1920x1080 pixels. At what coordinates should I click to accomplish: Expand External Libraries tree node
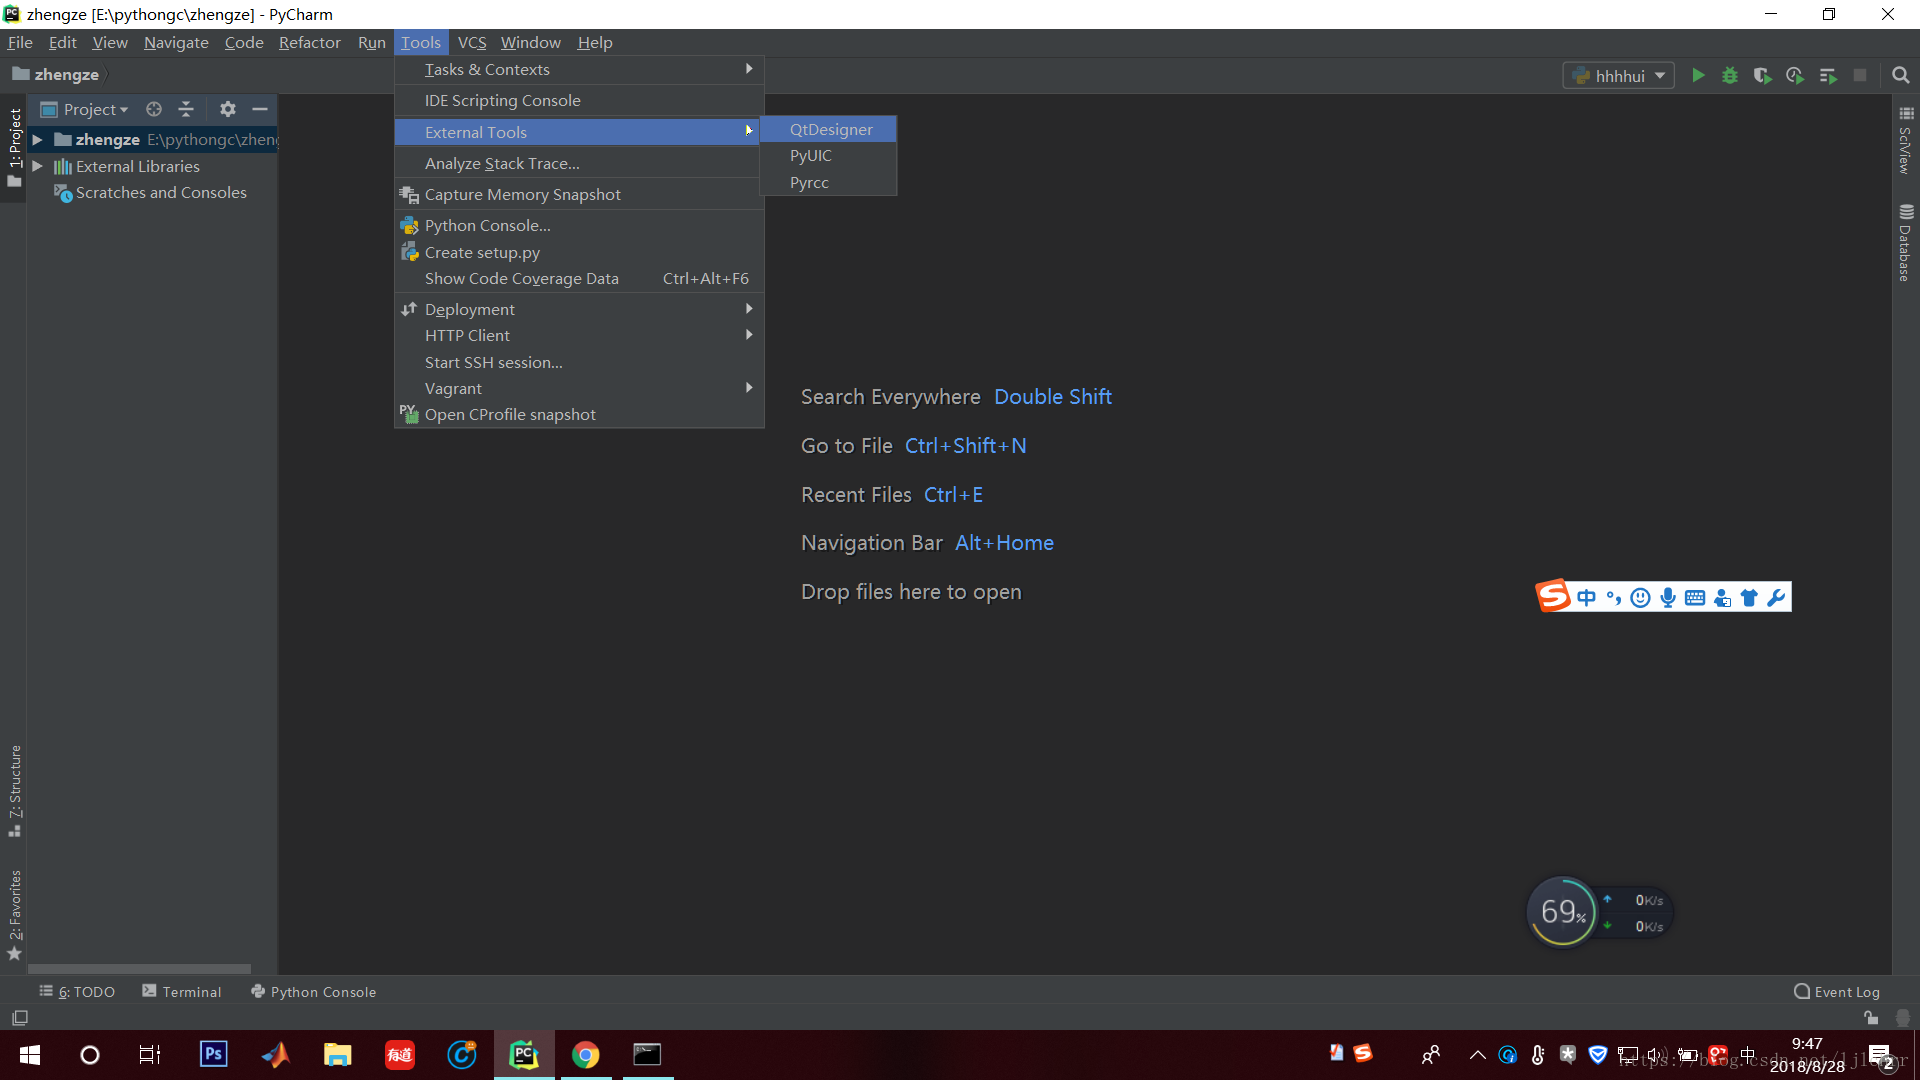click(x=37, y=166)
